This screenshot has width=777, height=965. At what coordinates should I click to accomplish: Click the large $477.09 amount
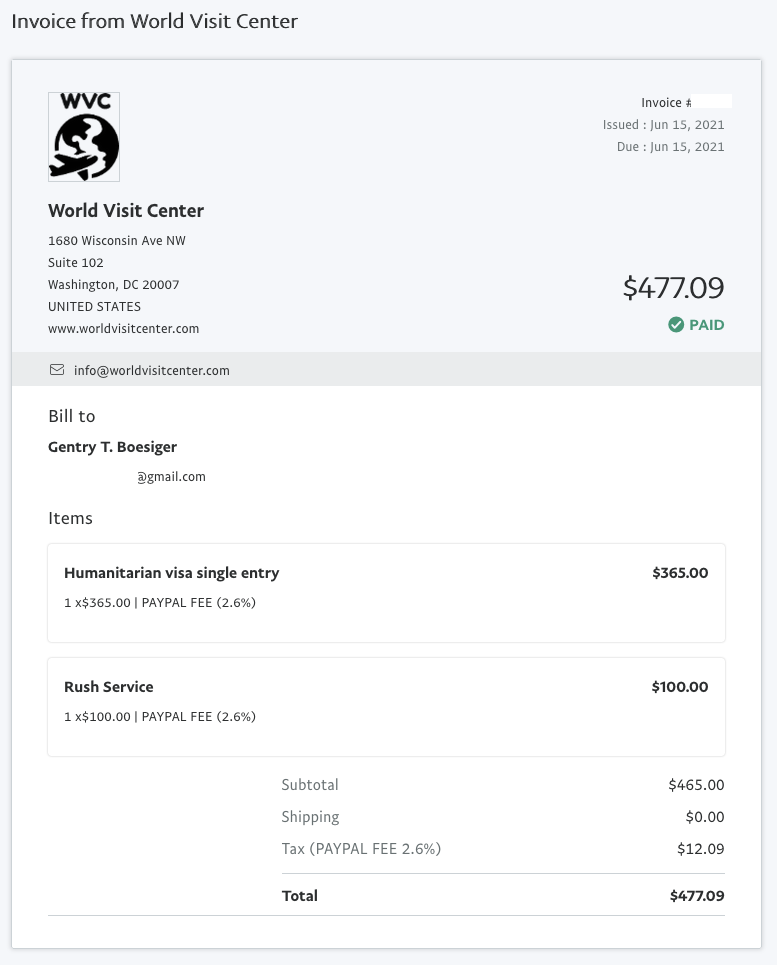coord(673,287)
